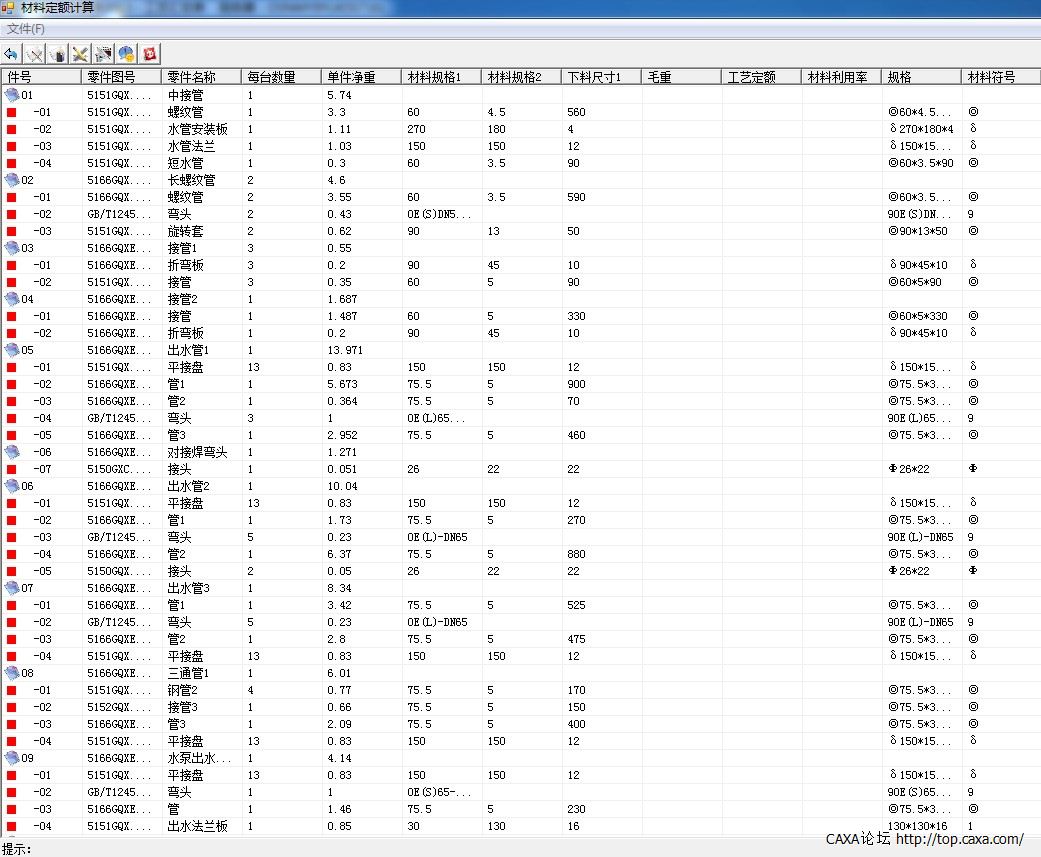This screenshot has height=857, width=1041.
Task: Click the 材料规格2 column header
Action: click(x=521, y=77)
